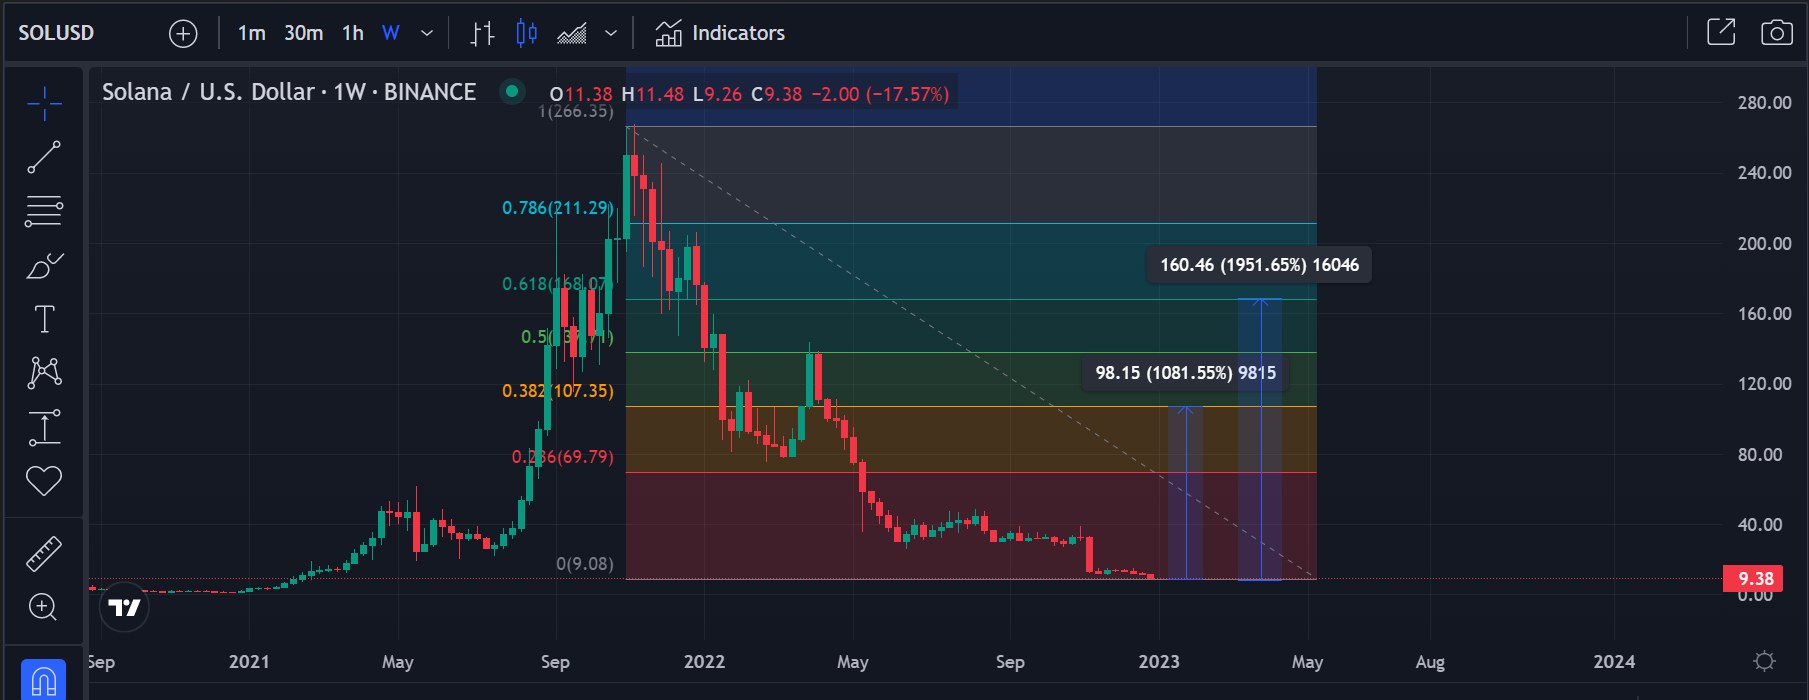Toggle the magnet snap mode
The image size is (1809, 700).
[43, 680]
